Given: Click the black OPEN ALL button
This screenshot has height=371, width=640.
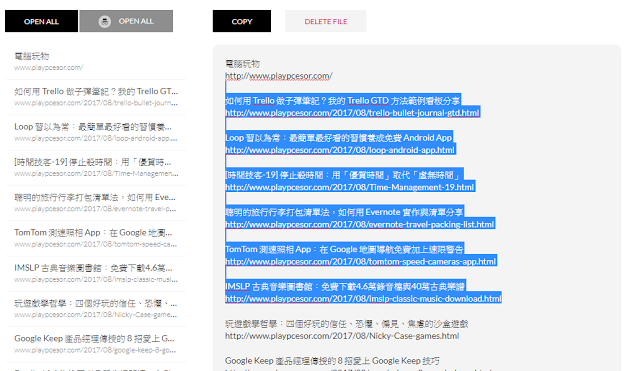Looking at the screenshot, I should coord(41,21).
